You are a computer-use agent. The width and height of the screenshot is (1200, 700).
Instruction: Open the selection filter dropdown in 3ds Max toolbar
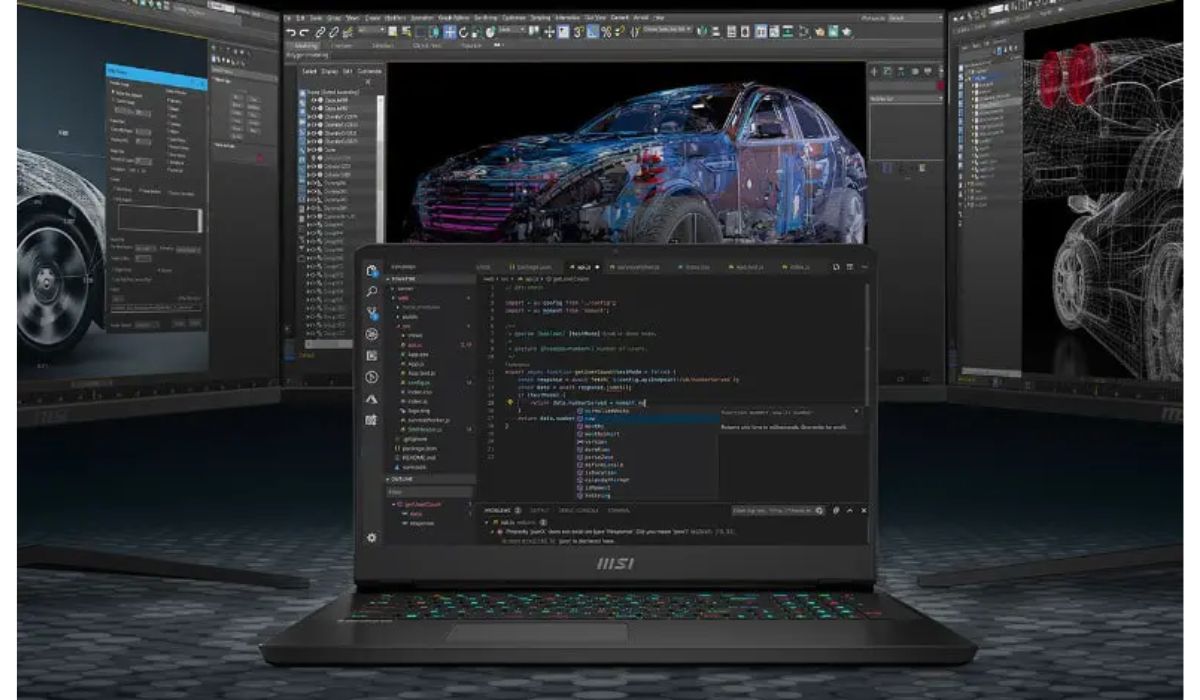point(371,30)
